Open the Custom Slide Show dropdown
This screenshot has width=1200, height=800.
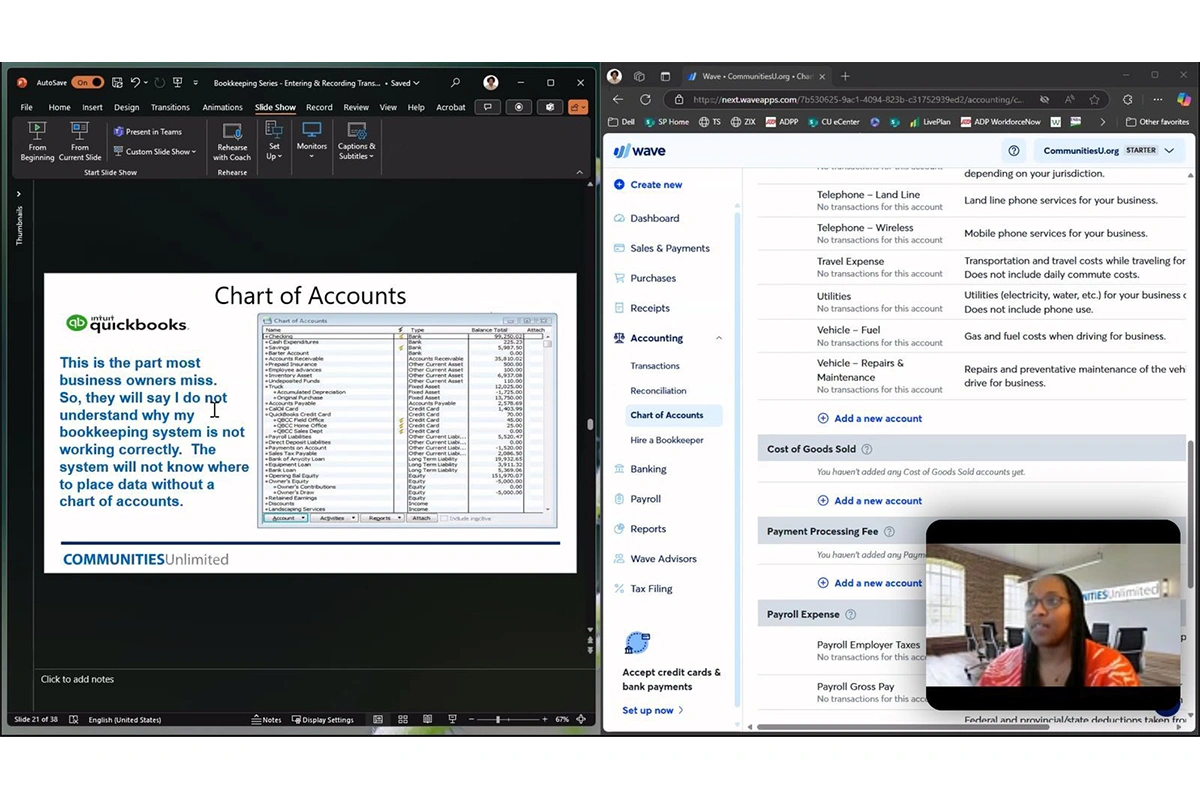click(x=153, y=152)
